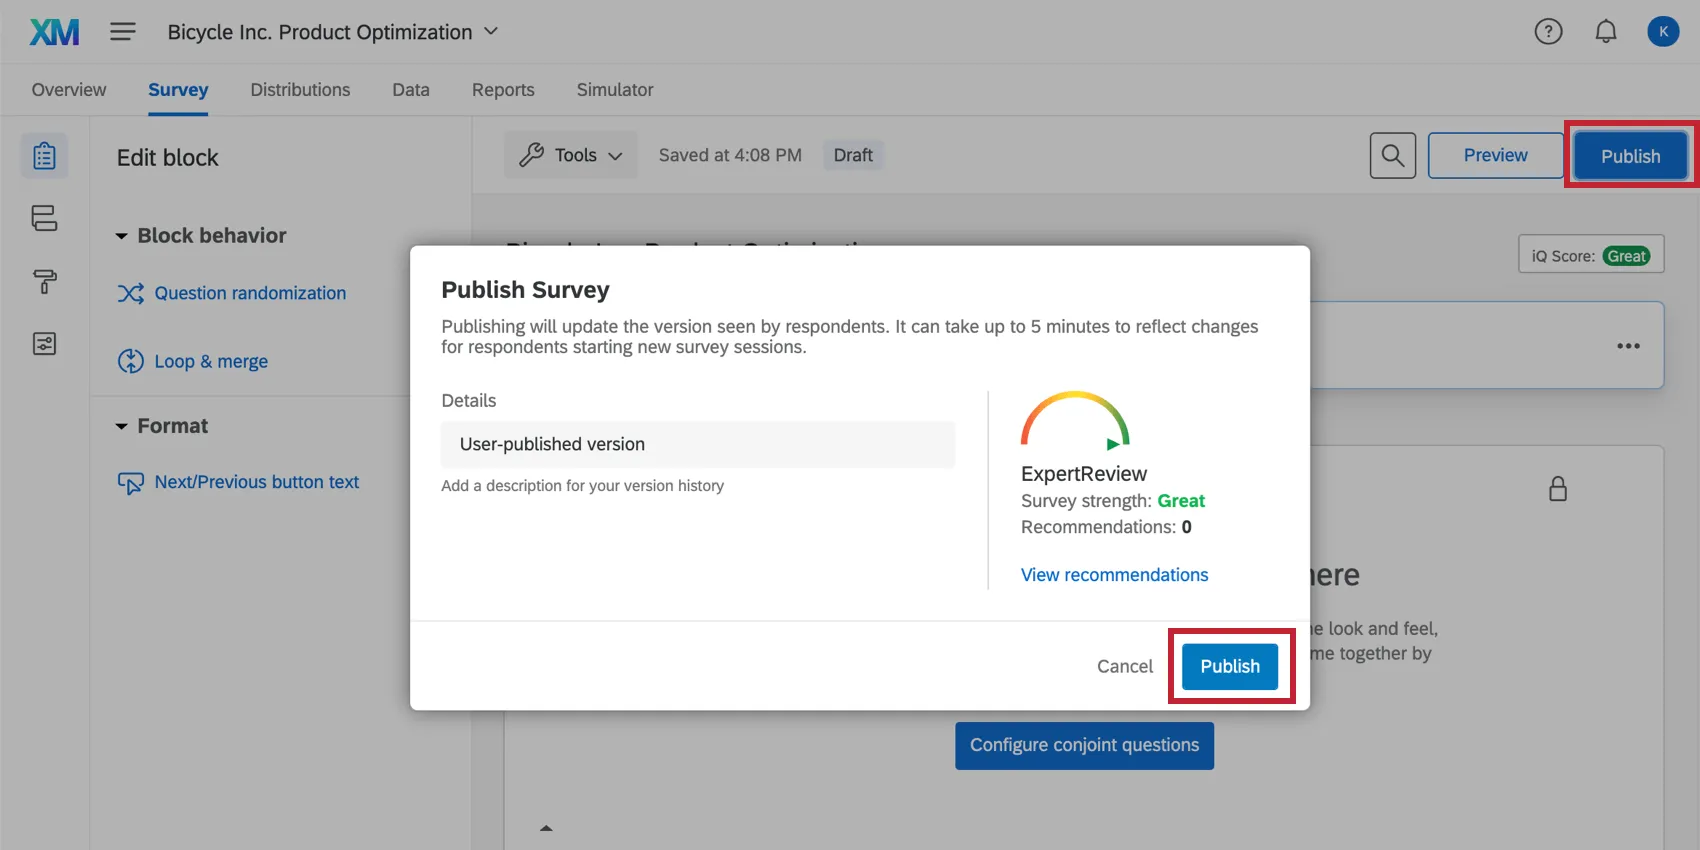Click the version description input field
Screen dimensions: 1700x850
pyautogui.click(x=697, y=444)
